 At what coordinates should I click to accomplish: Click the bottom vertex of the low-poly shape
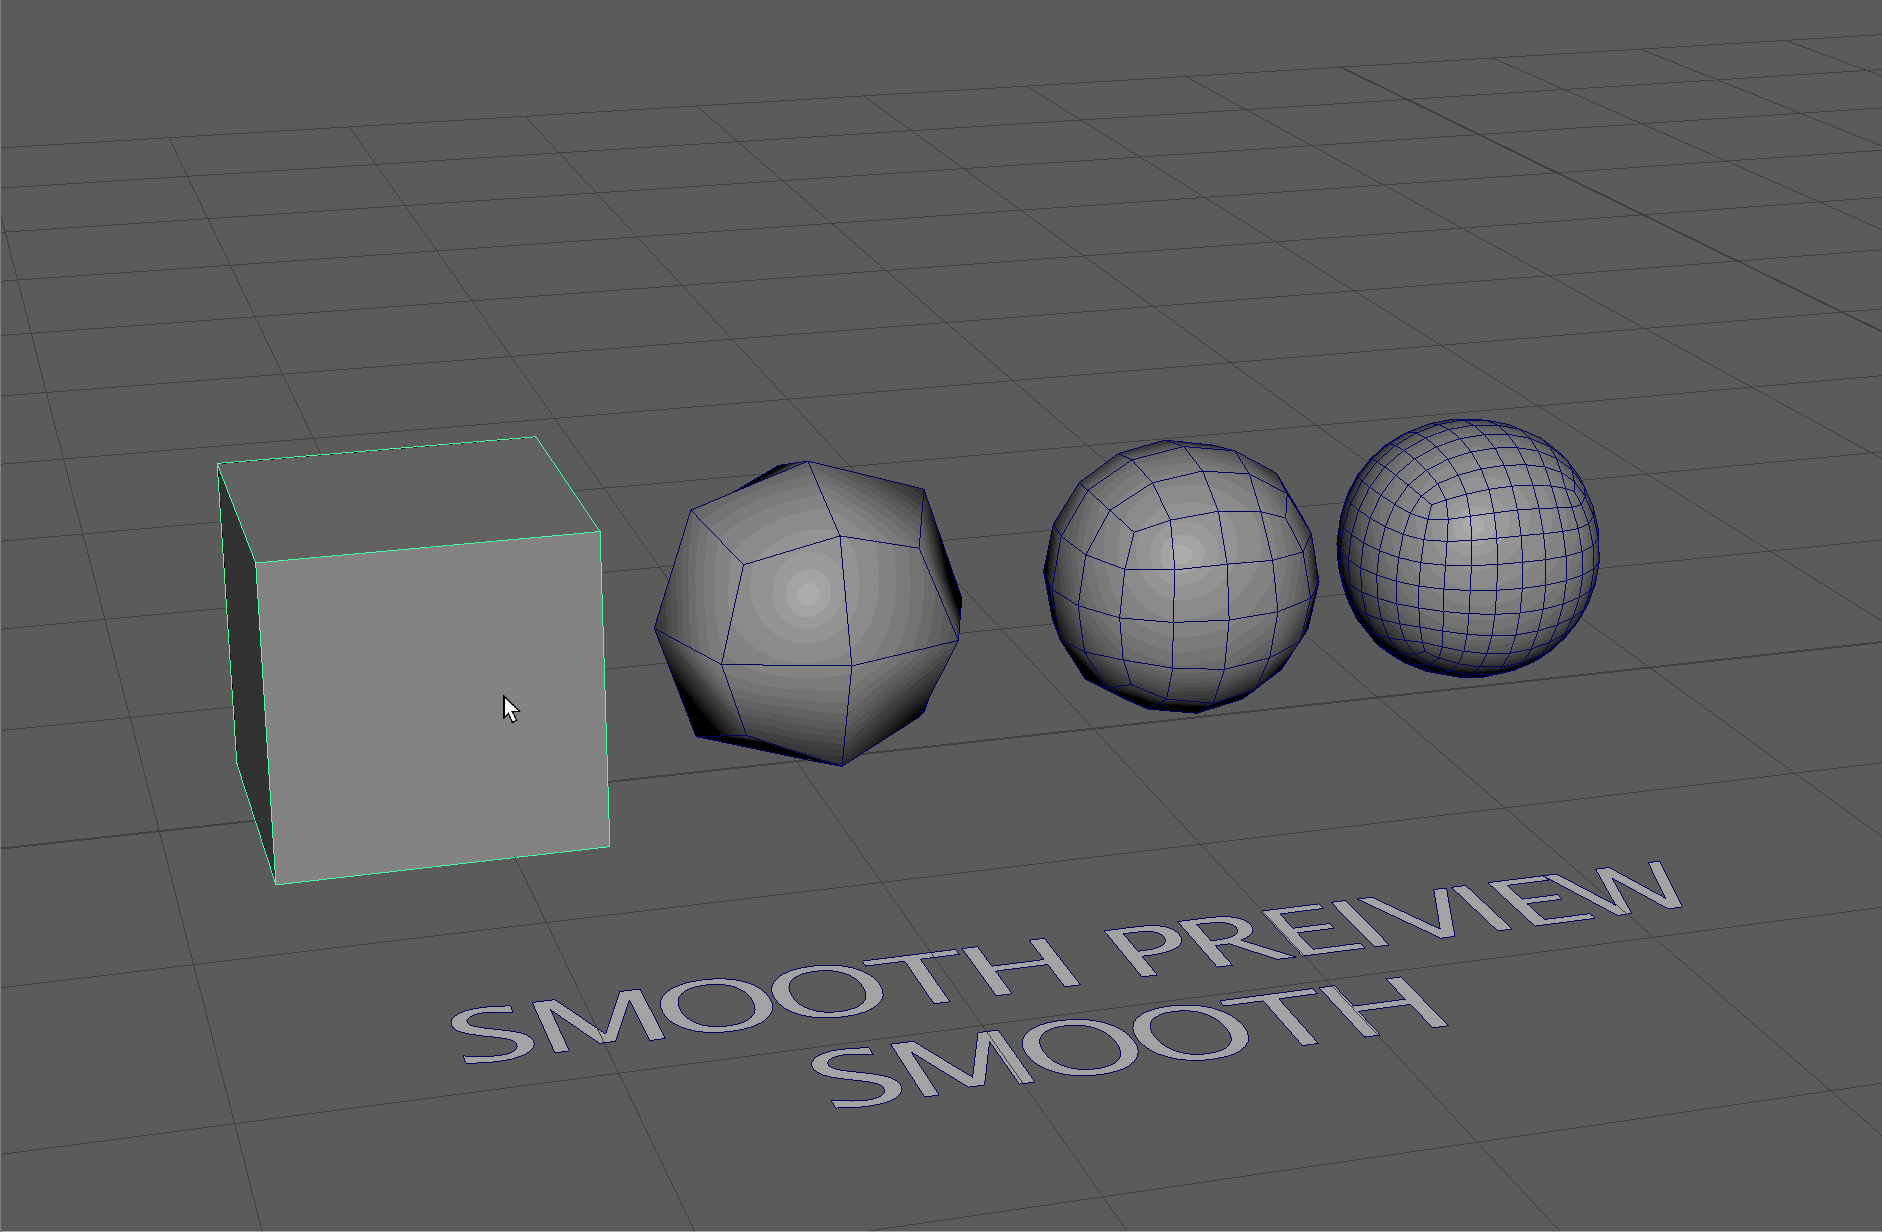point(841,765)
